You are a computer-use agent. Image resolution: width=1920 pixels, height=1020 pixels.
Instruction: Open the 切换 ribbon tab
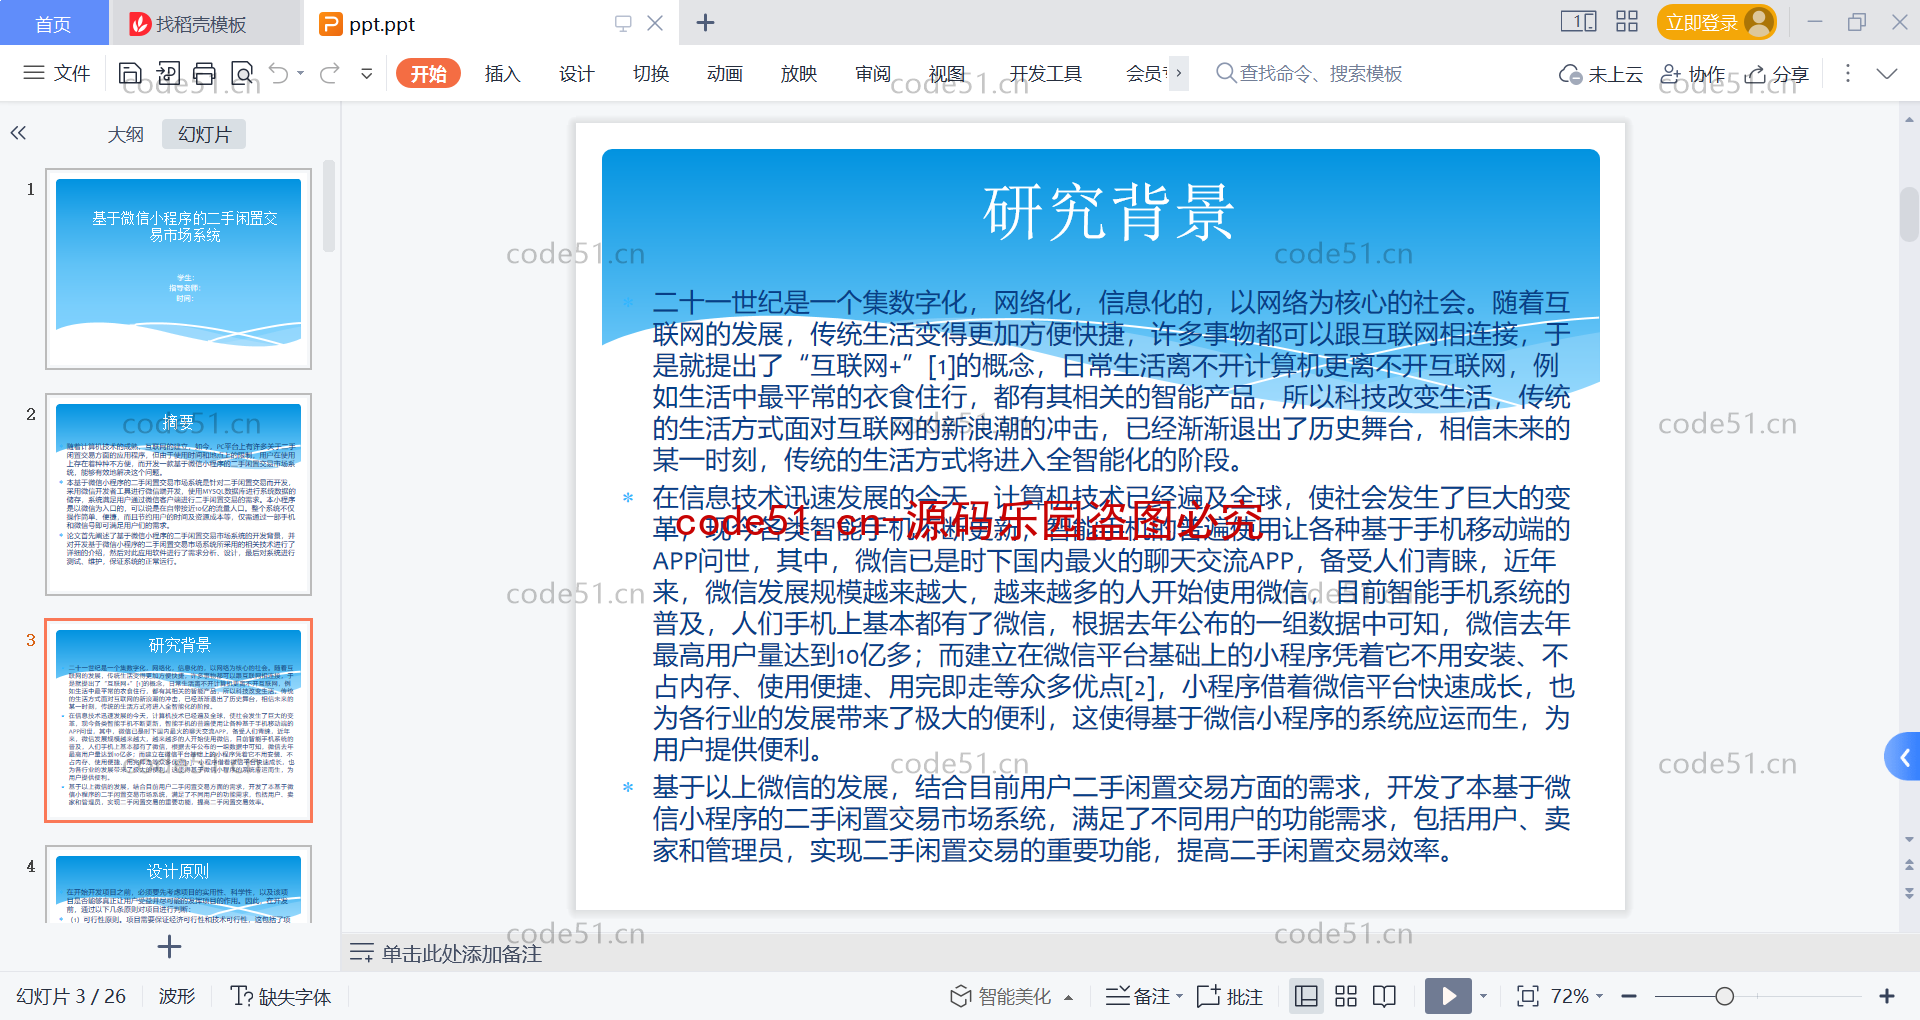(650, 74)
